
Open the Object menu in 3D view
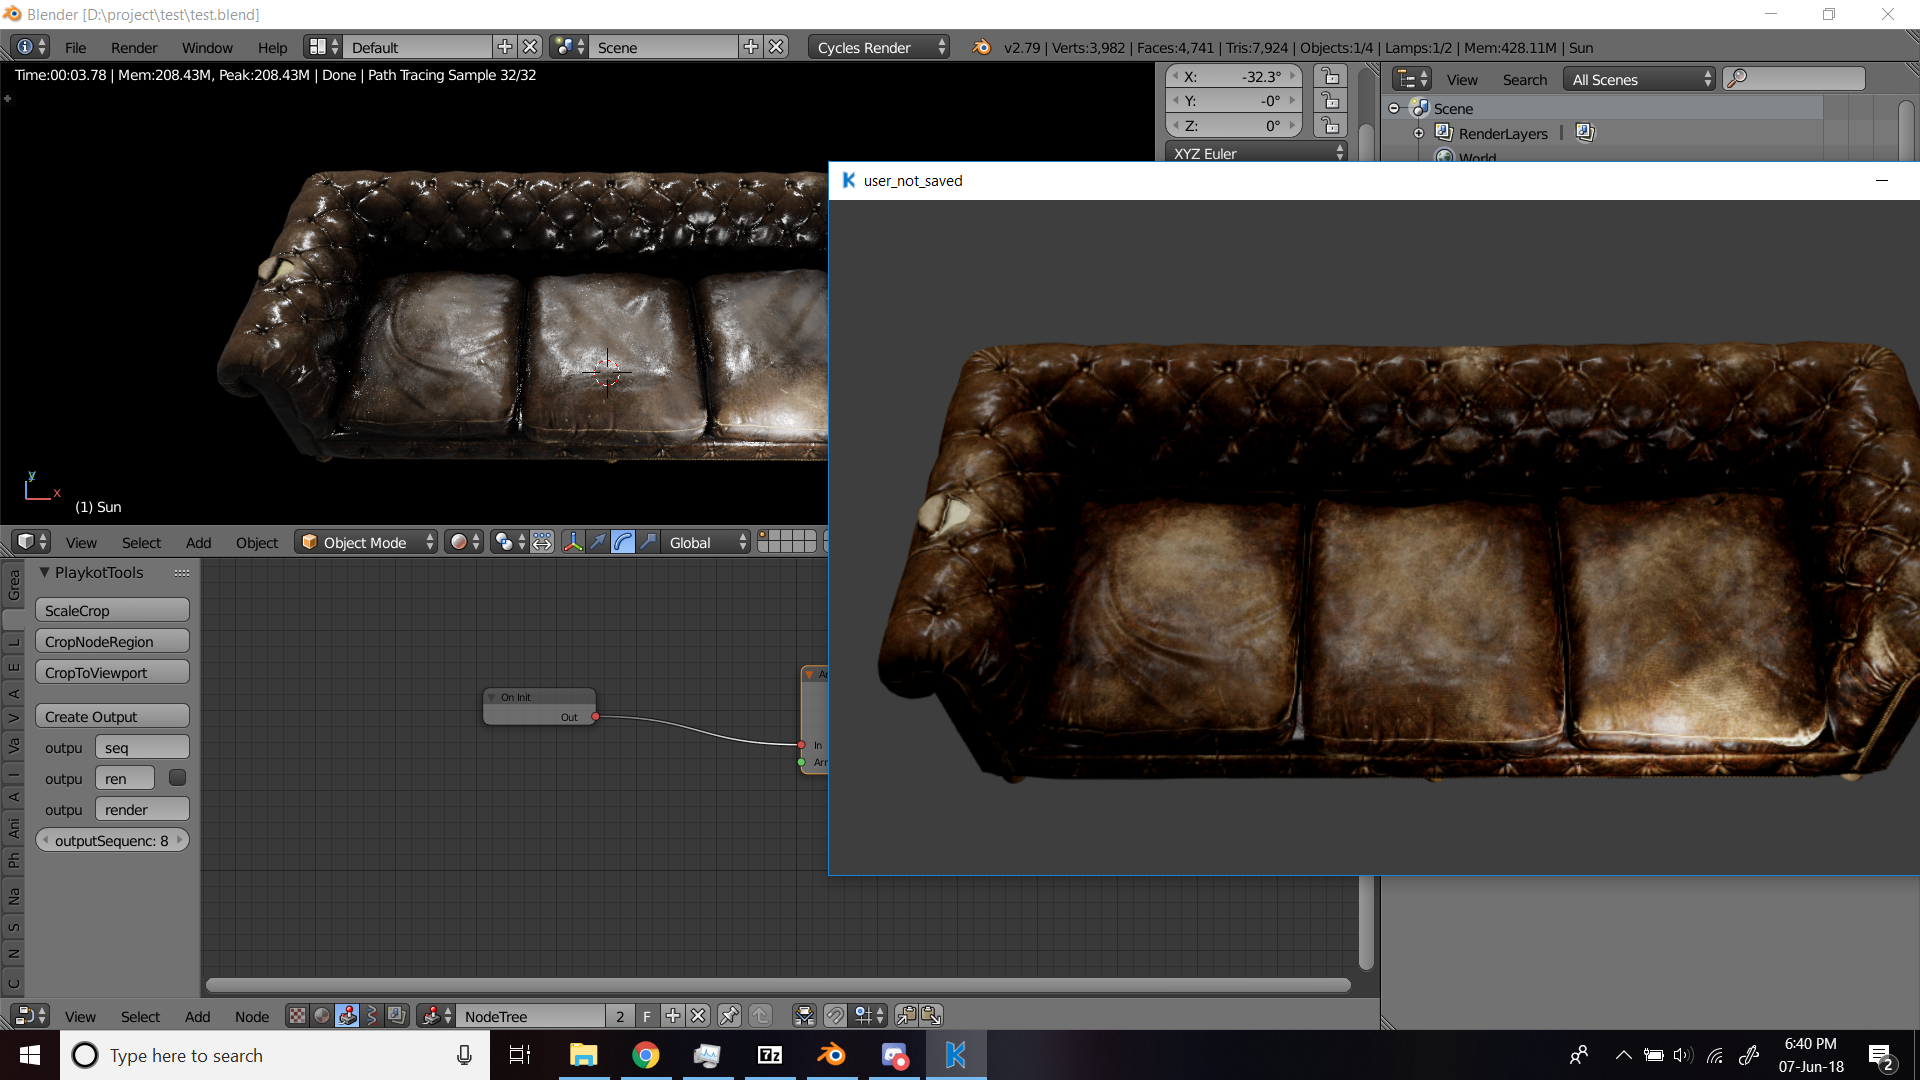click(257, 542)
